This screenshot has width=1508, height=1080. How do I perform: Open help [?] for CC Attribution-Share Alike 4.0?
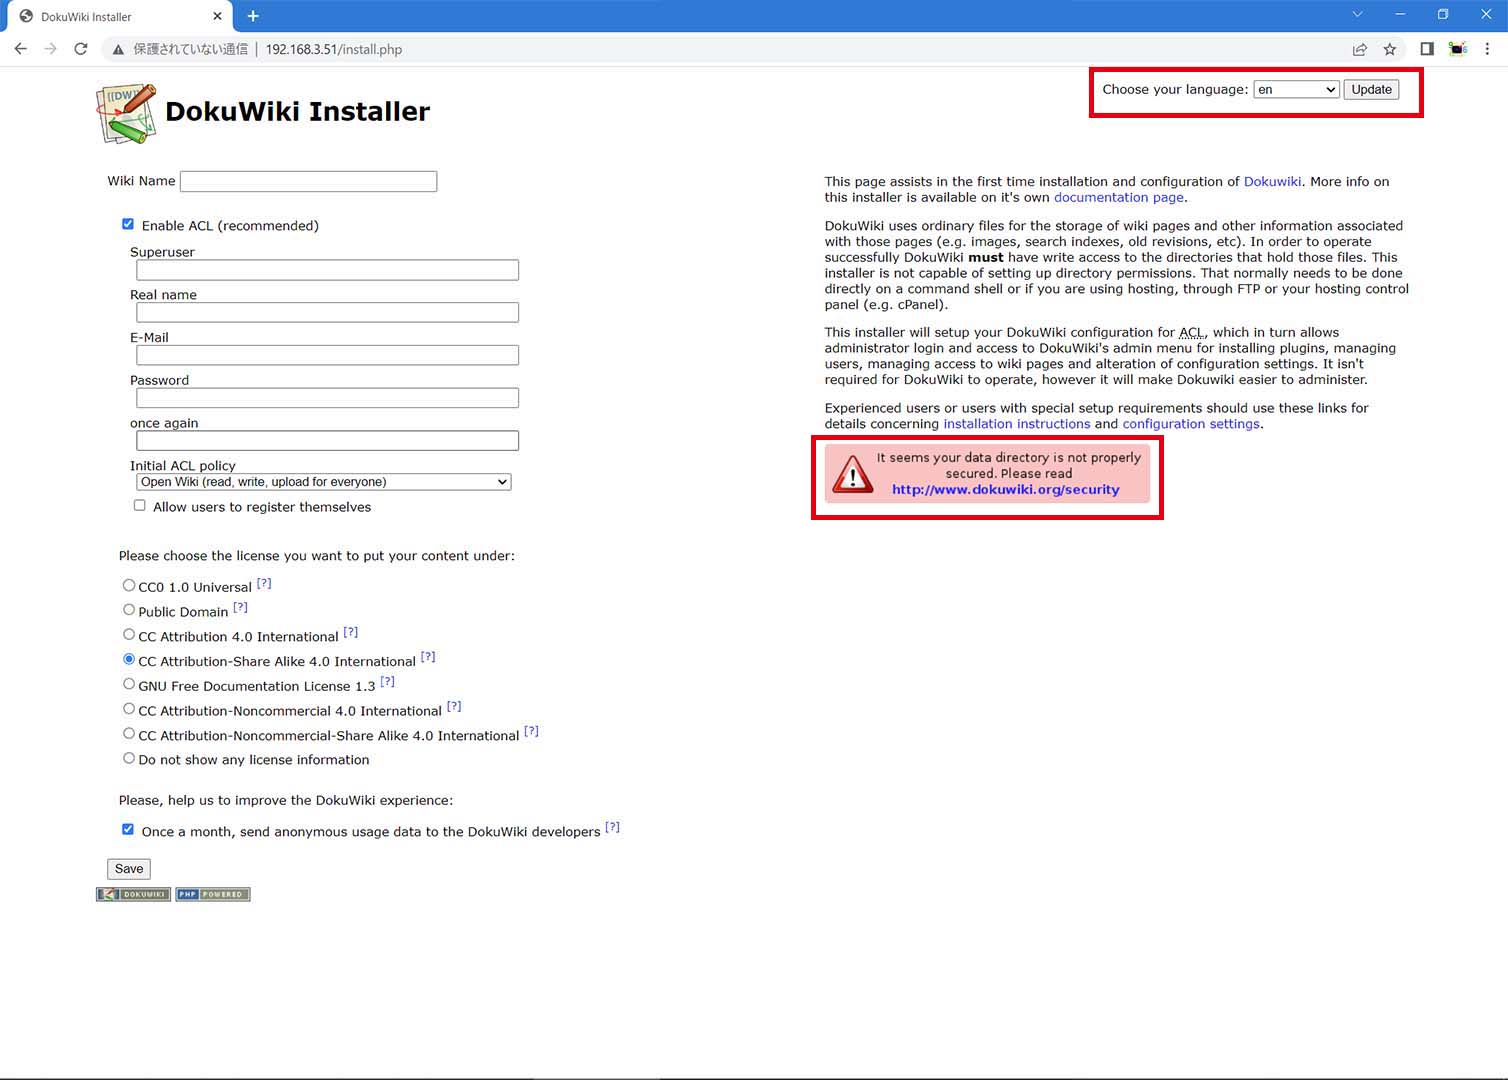428,657
